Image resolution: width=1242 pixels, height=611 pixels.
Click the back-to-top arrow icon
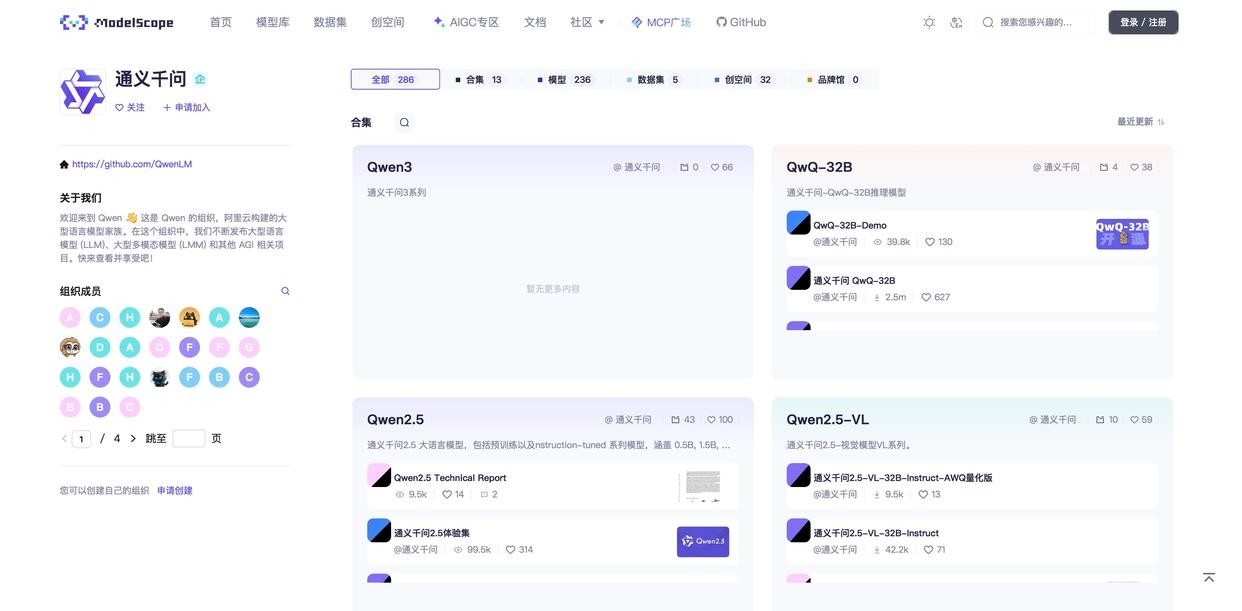coord(1209,578)
